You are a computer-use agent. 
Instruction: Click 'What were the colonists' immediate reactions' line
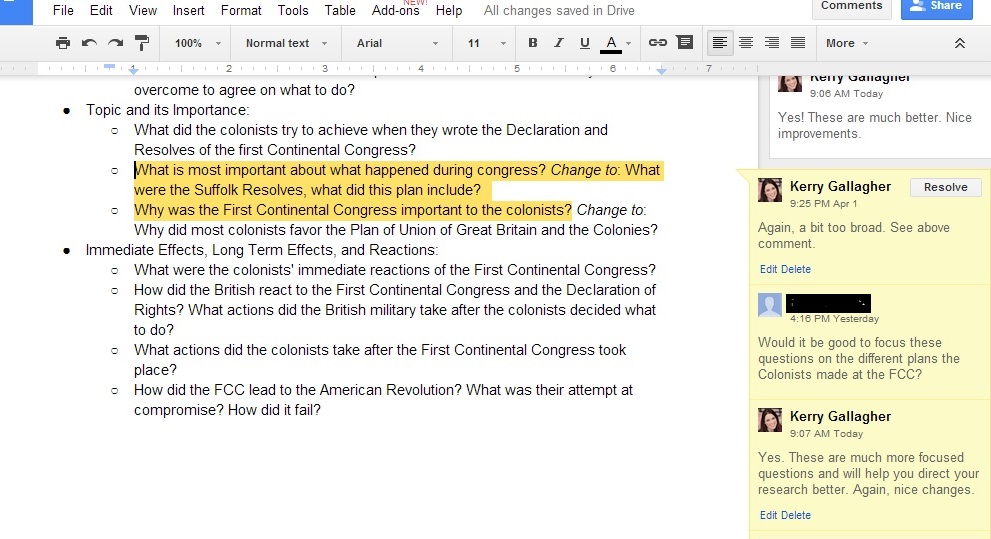pos(395,270)
